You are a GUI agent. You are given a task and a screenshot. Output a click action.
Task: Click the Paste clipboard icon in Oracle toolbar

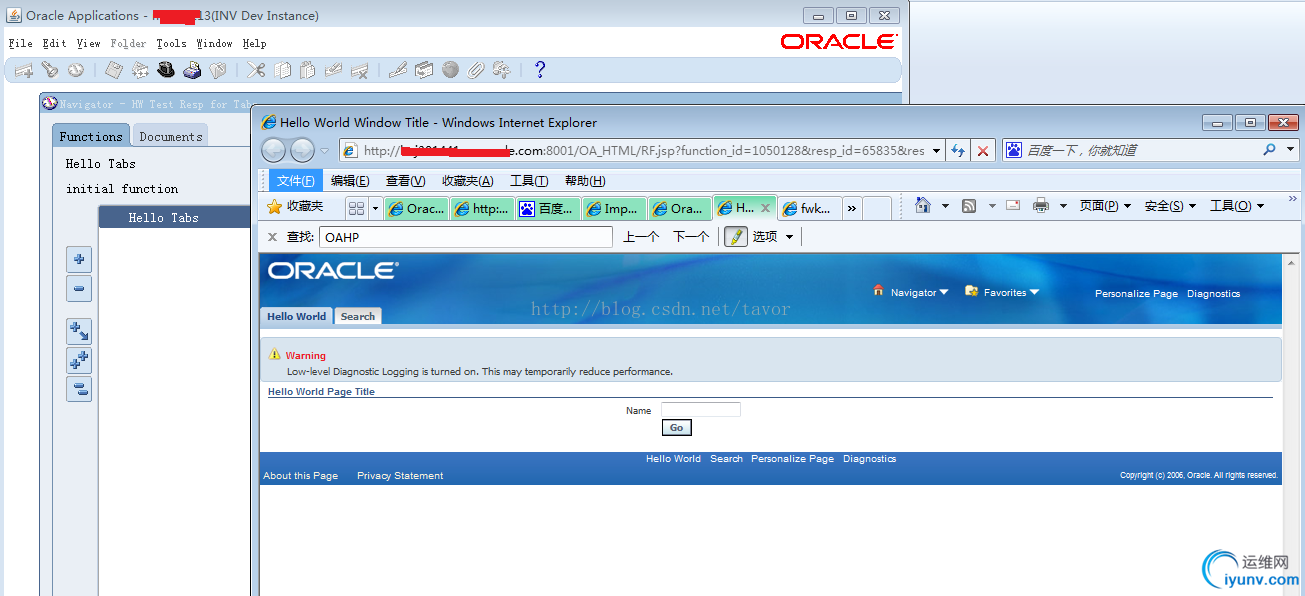308,70
